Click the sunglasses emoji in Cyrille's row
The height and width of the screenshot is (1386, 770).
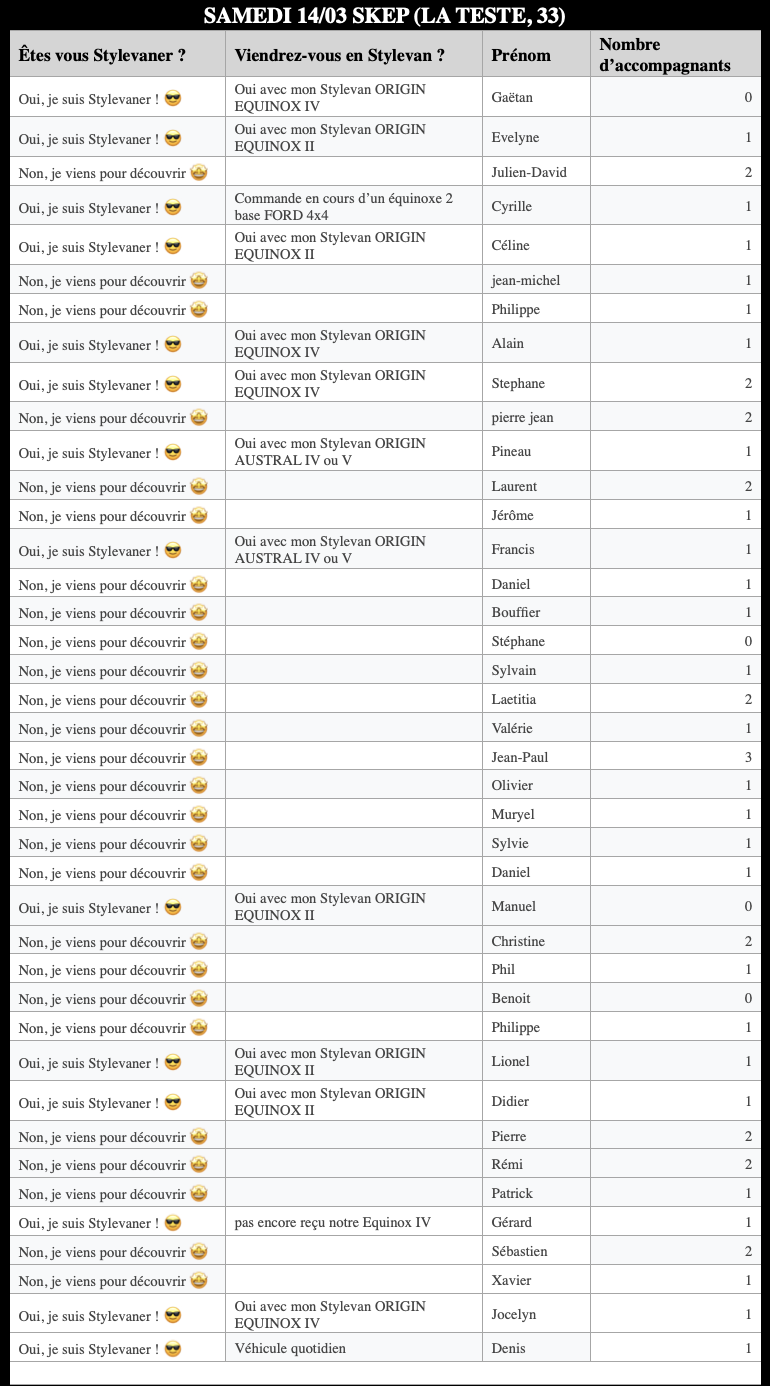click(x=173, y=208)
